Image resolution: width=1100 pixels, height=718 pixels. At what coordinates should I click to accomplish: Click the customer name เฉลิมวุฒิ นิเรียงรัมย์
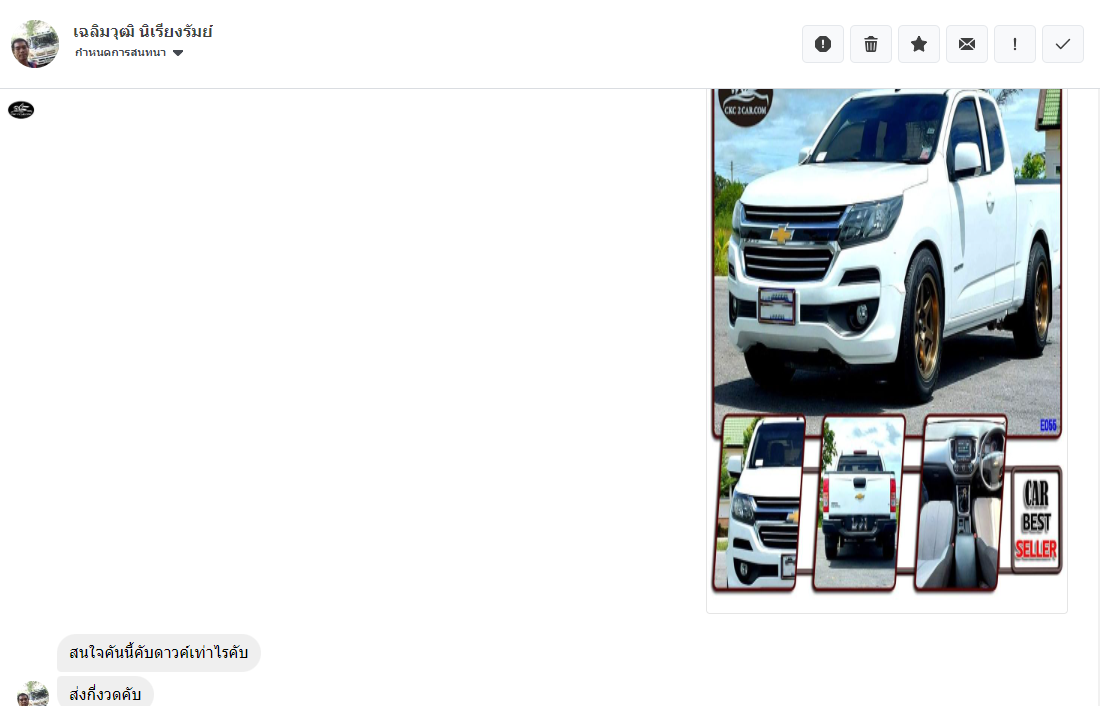pos(142,32)
